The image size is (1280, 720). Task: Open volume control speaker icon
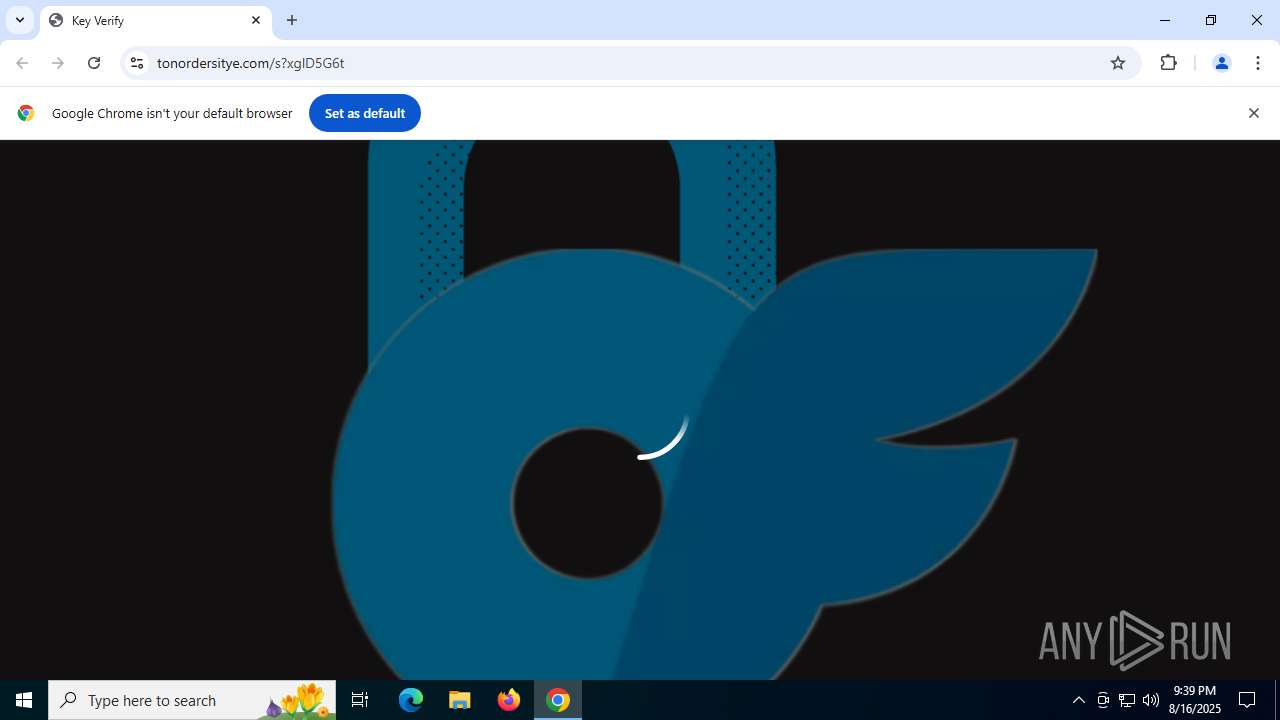[1151, 700]
